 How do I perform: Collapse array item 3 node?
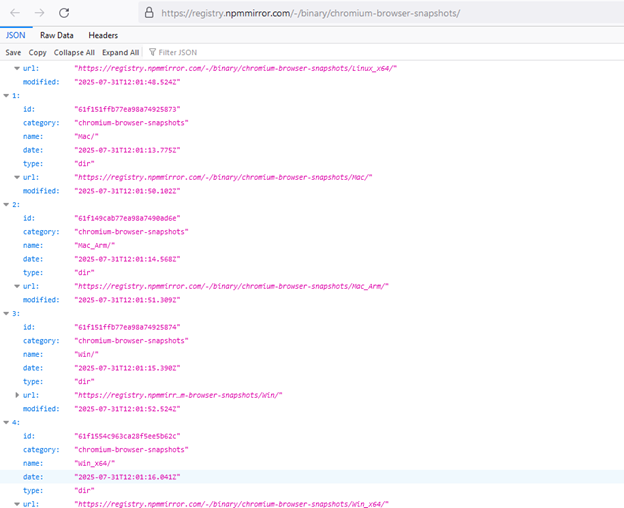point(5,313)
